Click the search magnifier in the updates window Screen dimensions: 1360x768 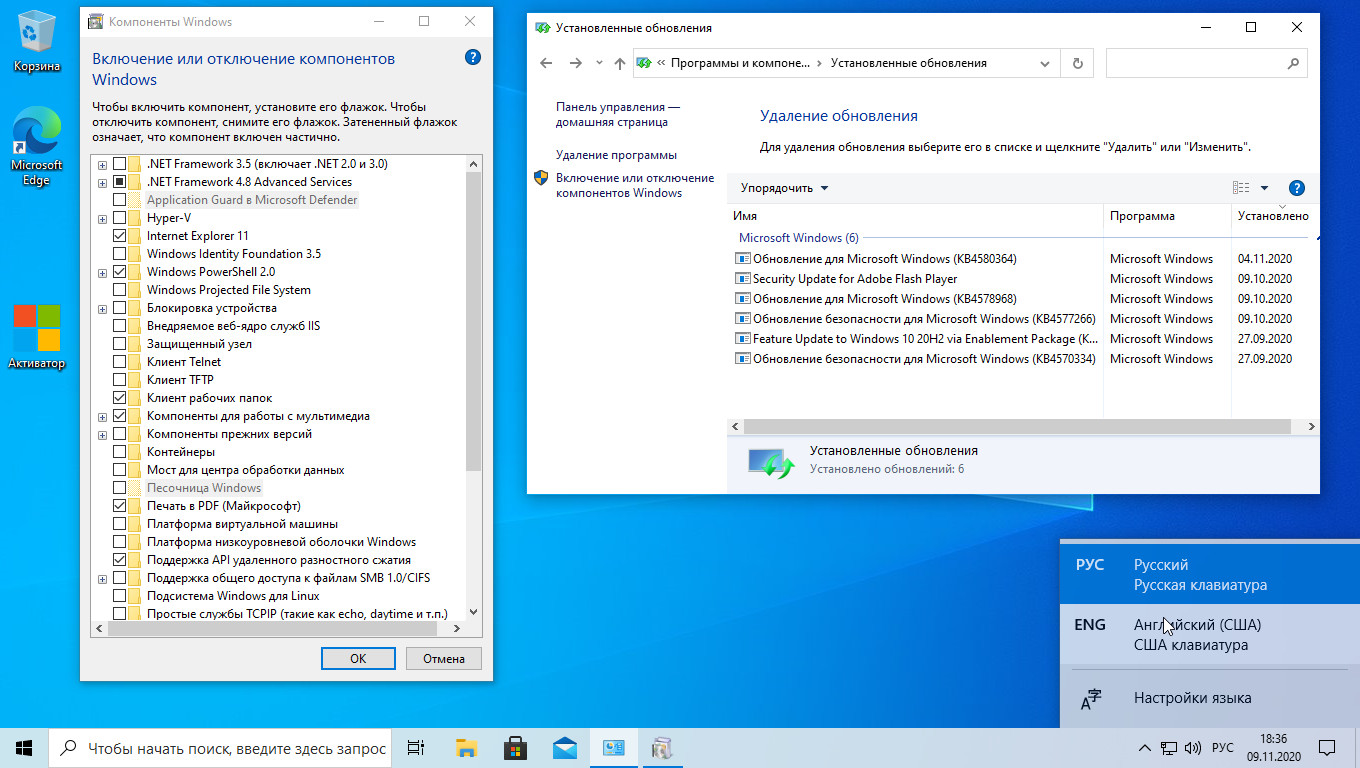point(1292,63)
